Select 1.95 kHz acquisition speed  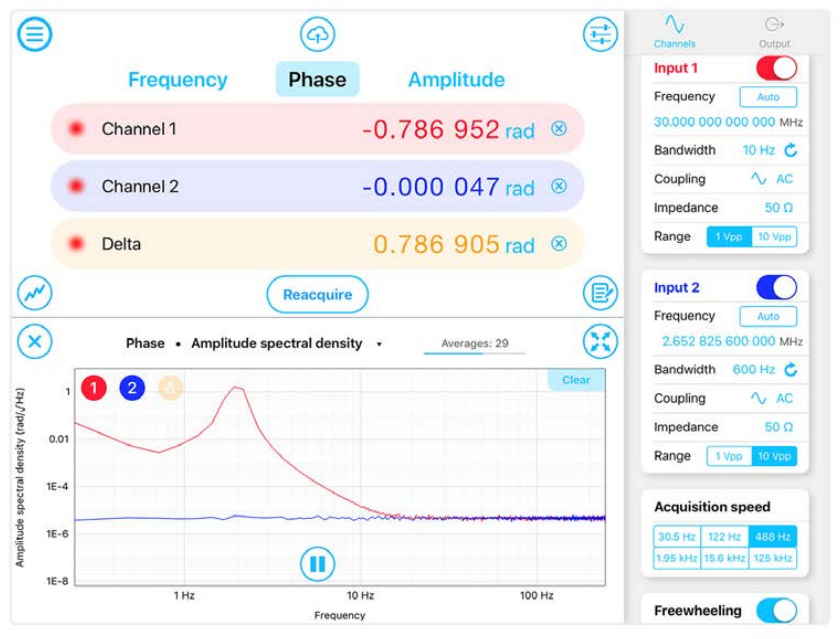point(677,558)
